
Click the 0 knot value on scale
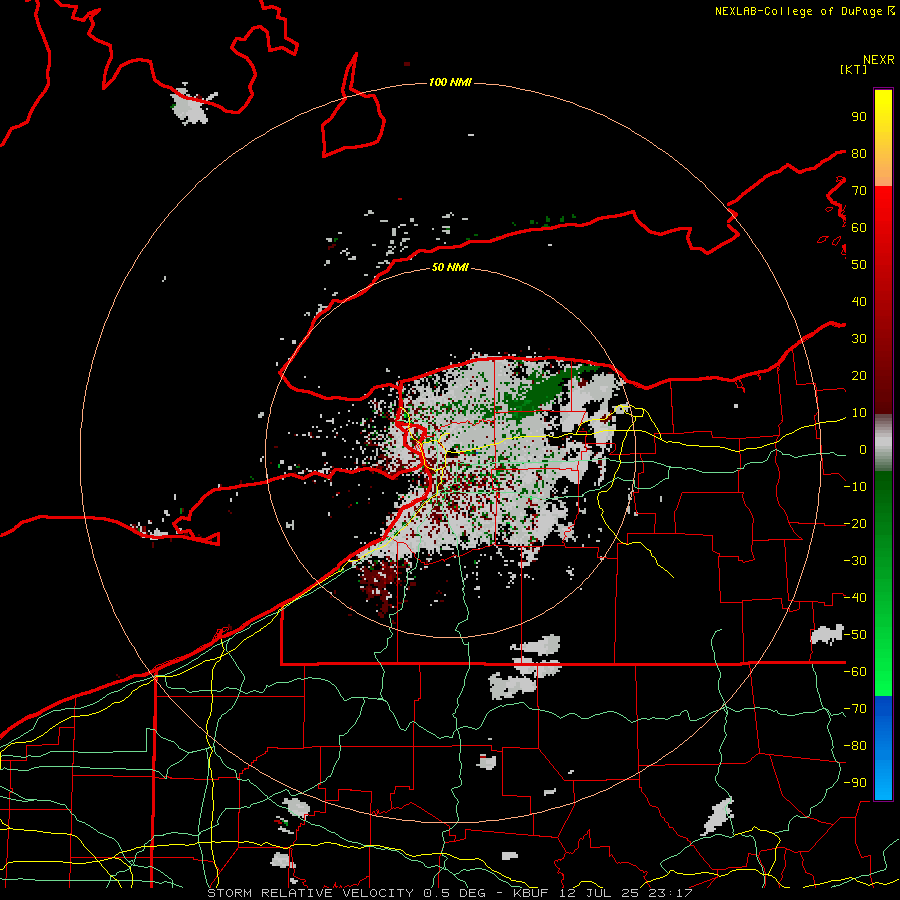pyautogui.click(x=863, y=449)
